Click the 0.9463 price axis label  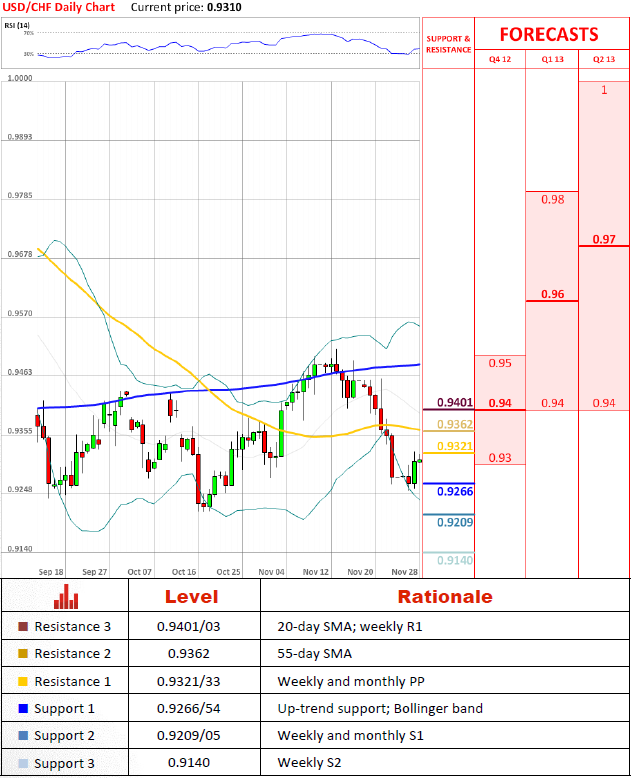(20, 372)
